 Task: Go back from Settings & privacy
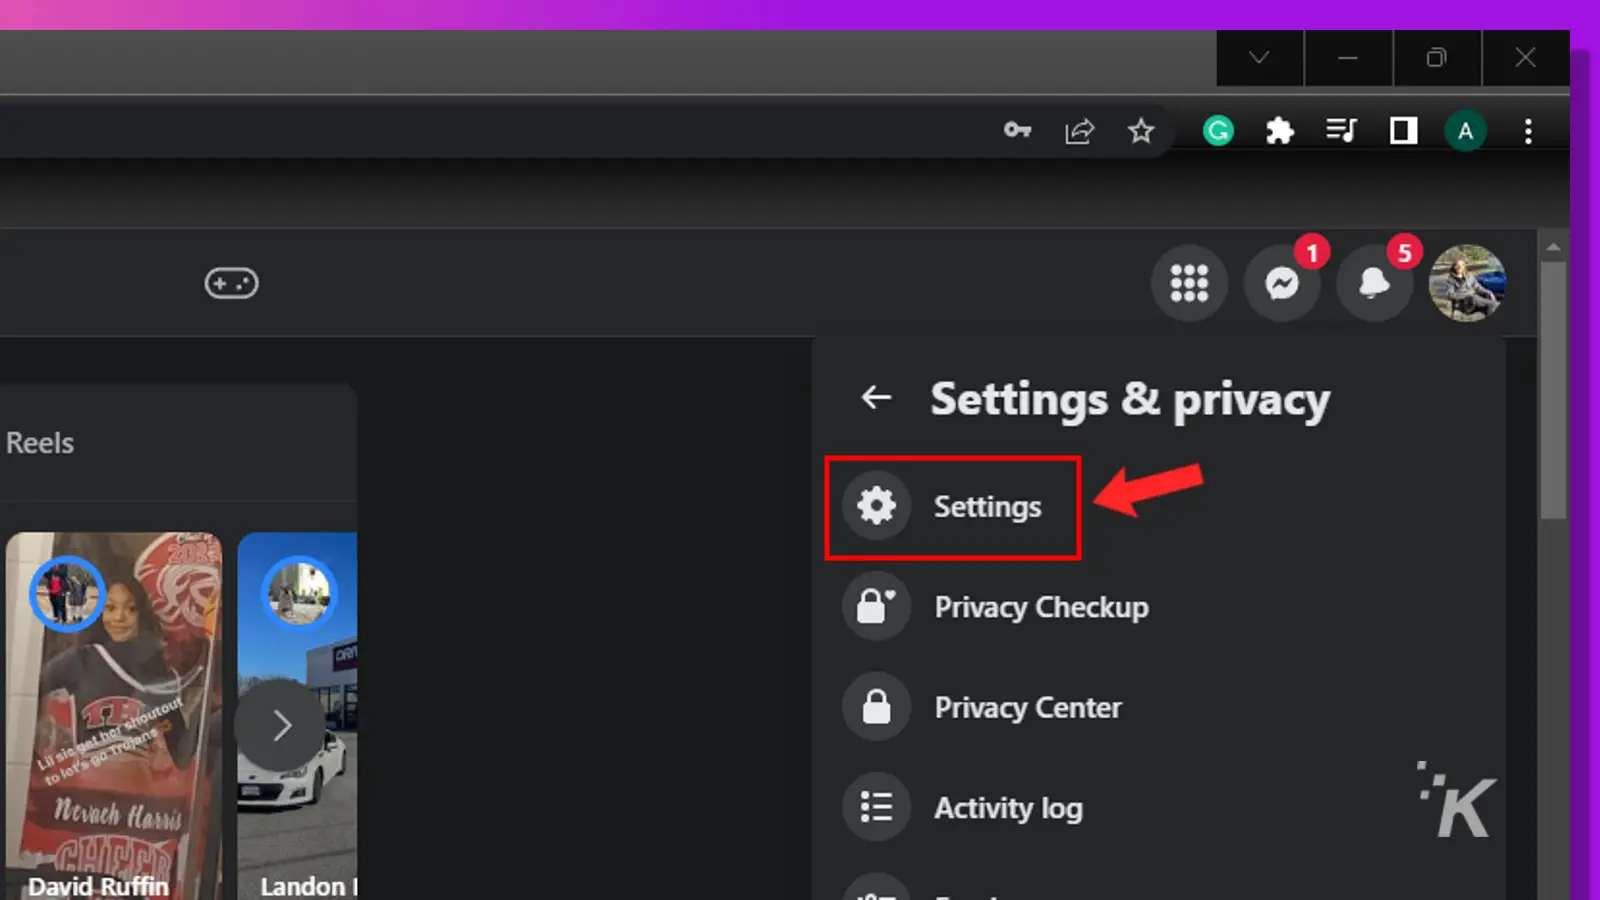[x=876, y=398]
